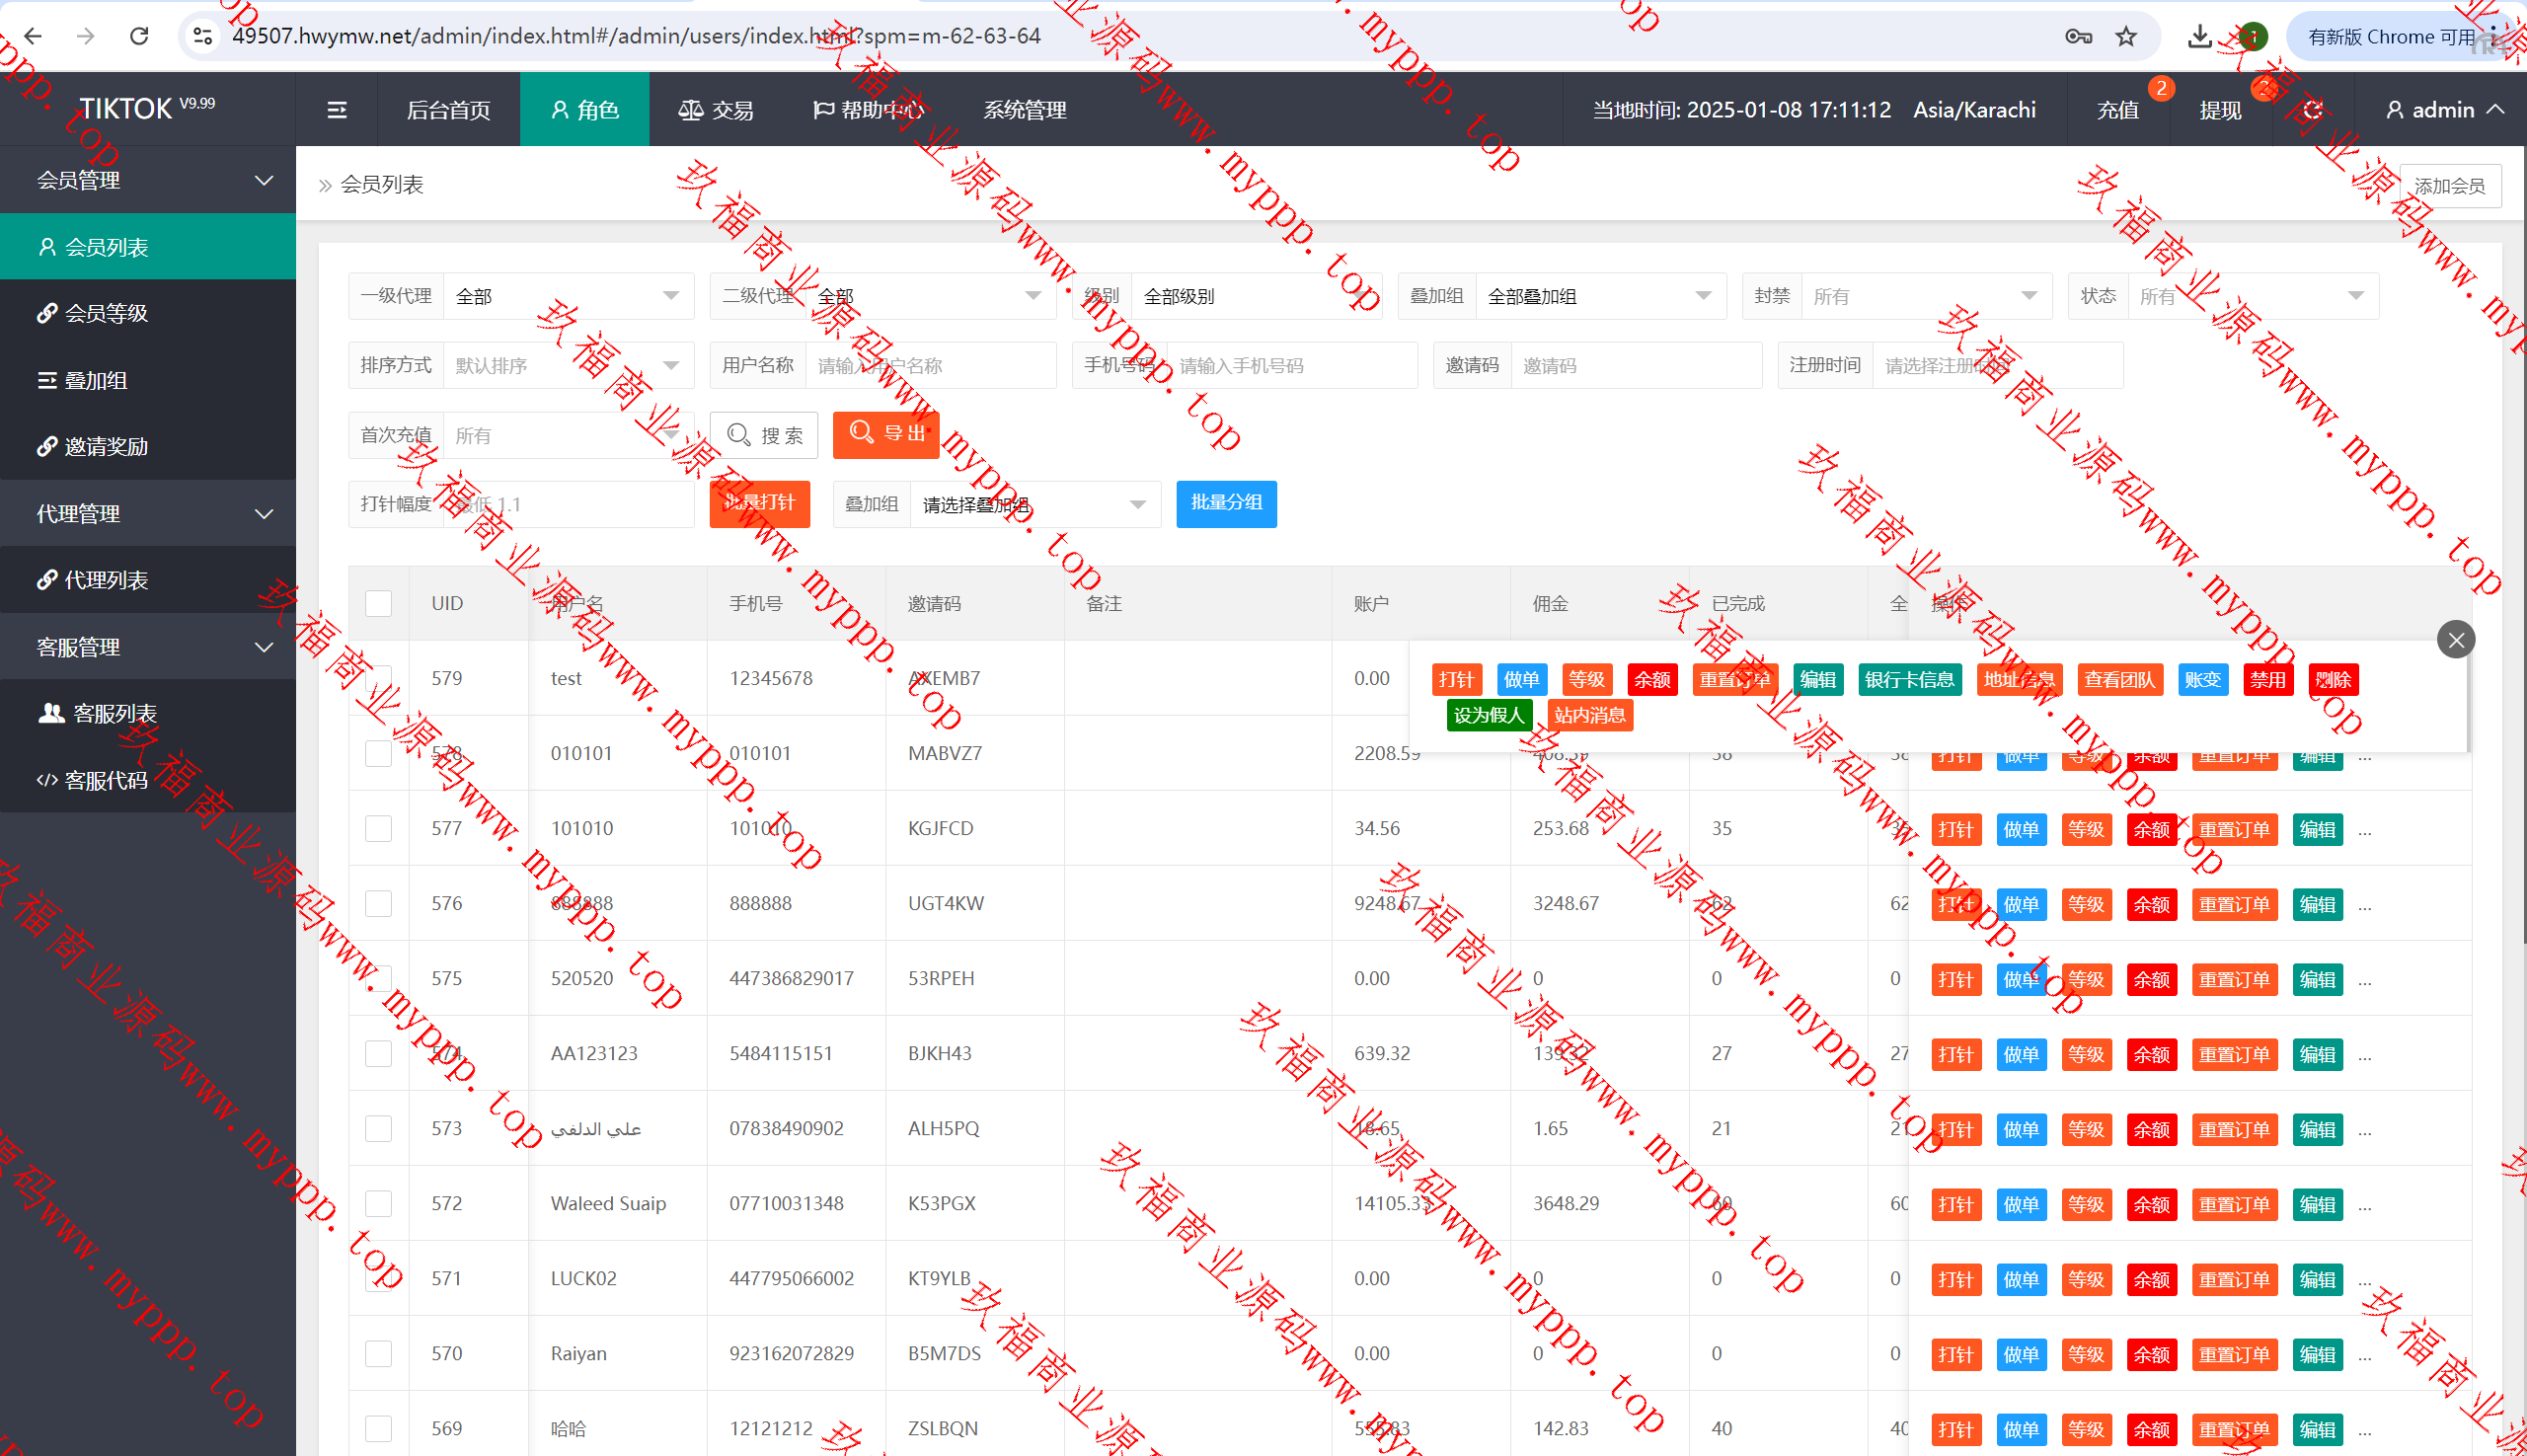Click the browser reload page icon
2527x1456 pixels.
point(139,37)
